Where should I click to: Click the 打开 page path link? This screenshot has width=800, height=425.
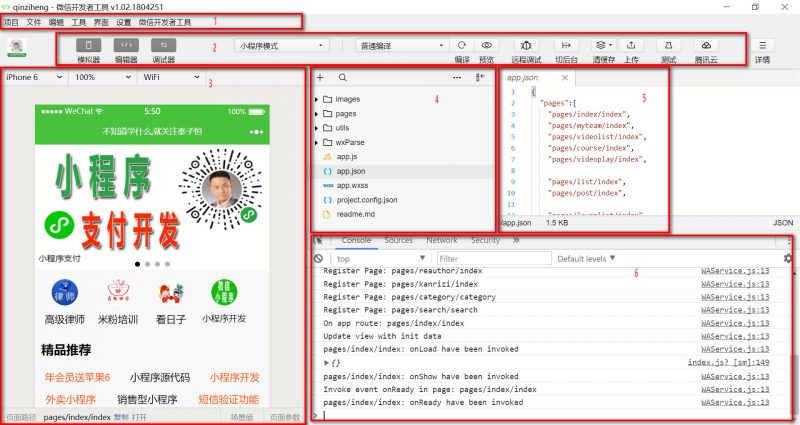point(139,417)
